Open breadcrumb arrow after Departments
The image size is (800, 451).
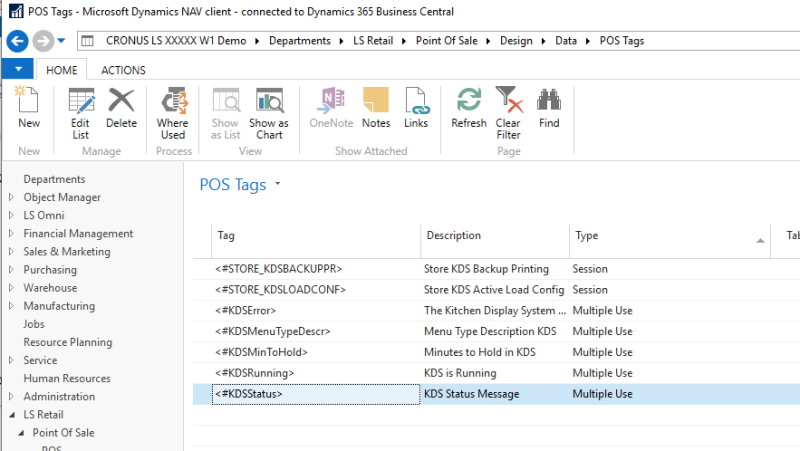tap(341, 41)
